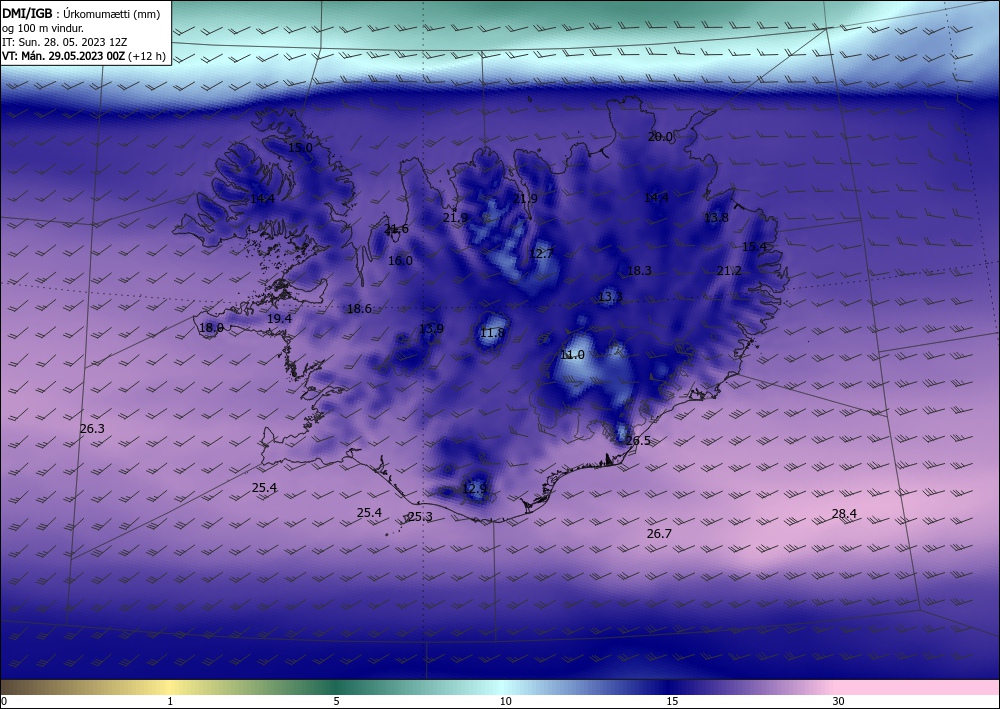This screenshot has width=1000, height=709.
Task: Select the 12.7 value label
Action: click(541, 253)
